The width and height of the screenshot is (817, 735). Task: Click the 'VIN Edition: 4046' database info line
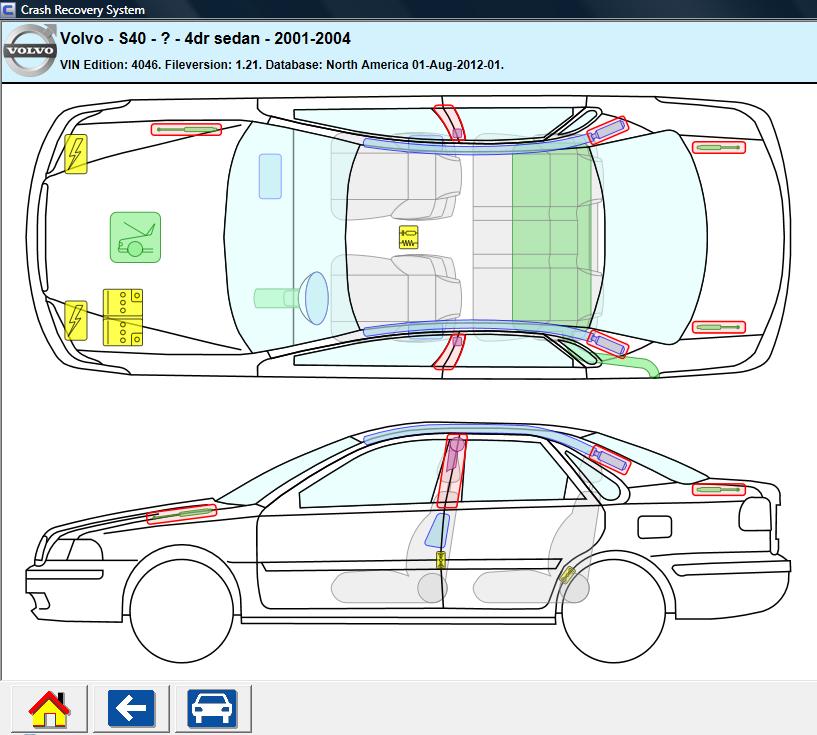pos(282,65)
